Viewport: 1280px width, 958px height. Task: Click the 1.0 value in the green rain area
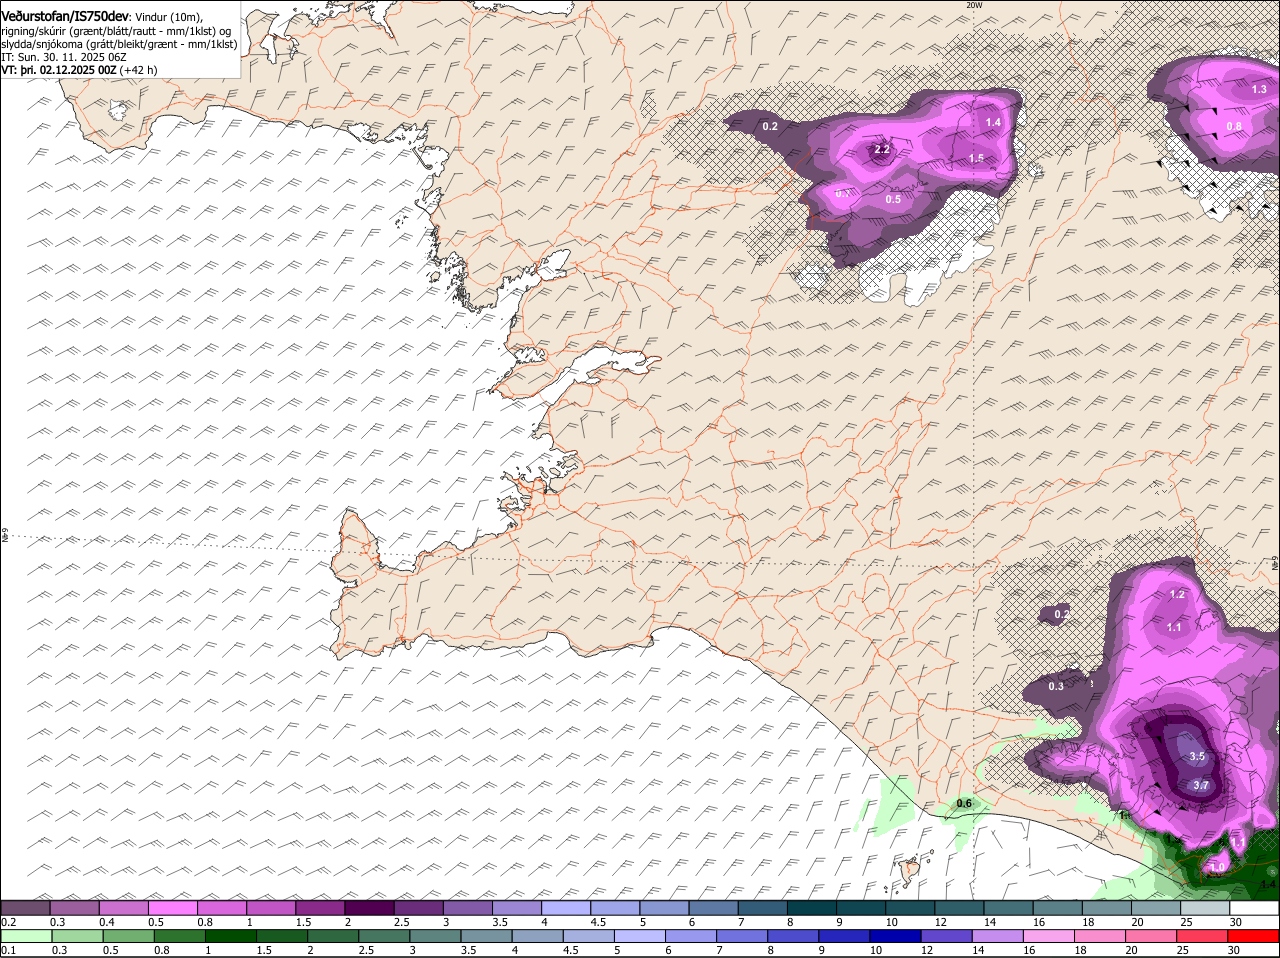point(1218,867)
